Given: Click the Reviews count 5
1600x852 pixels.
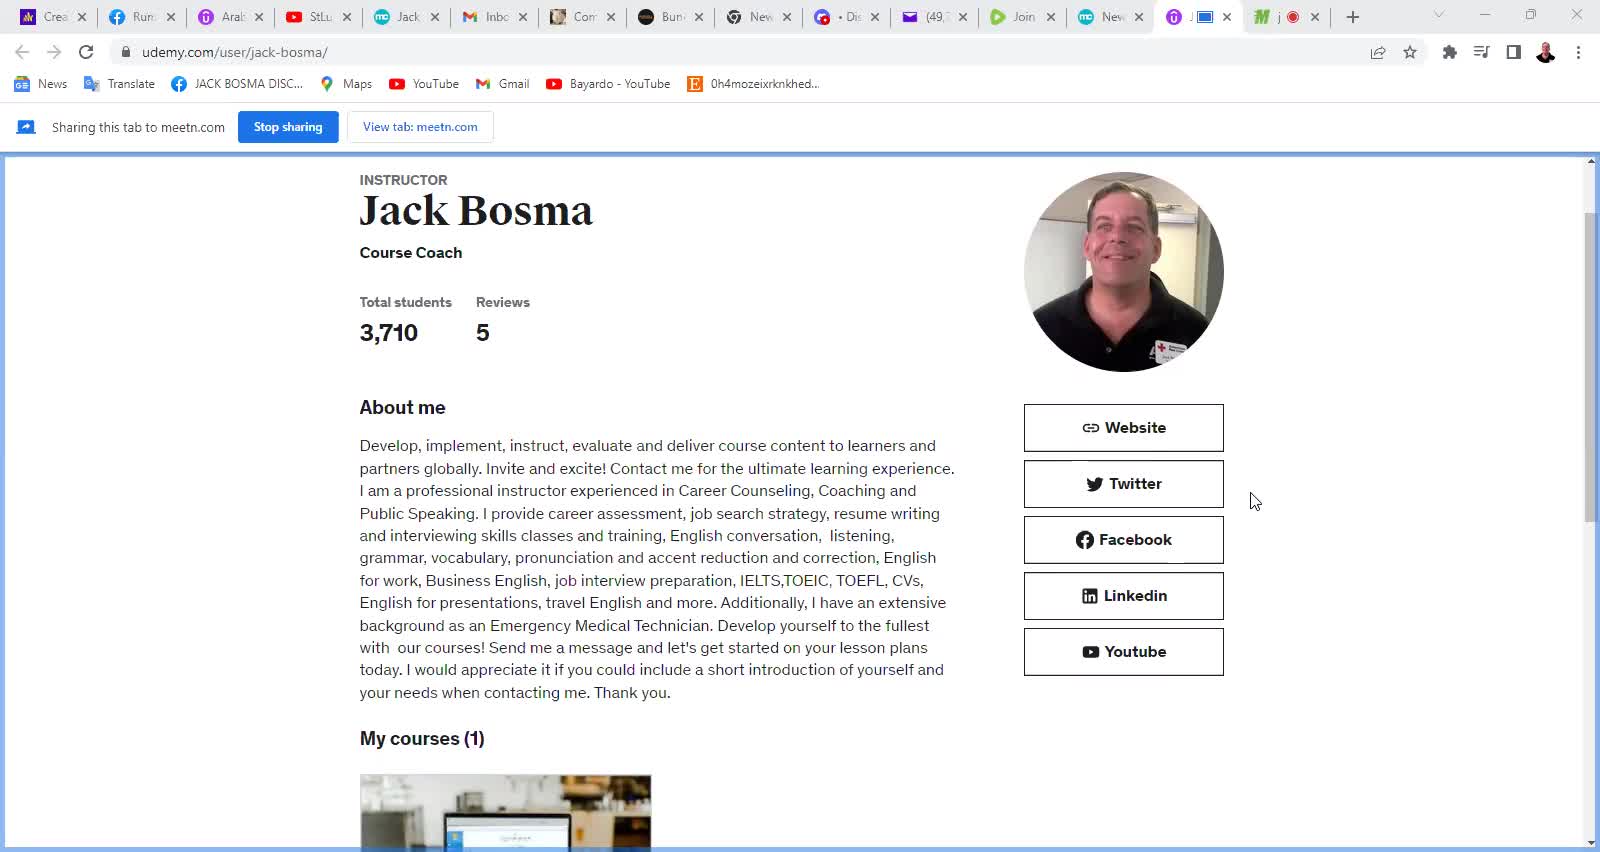Looking at the screenshot, I should pos(483,333).
